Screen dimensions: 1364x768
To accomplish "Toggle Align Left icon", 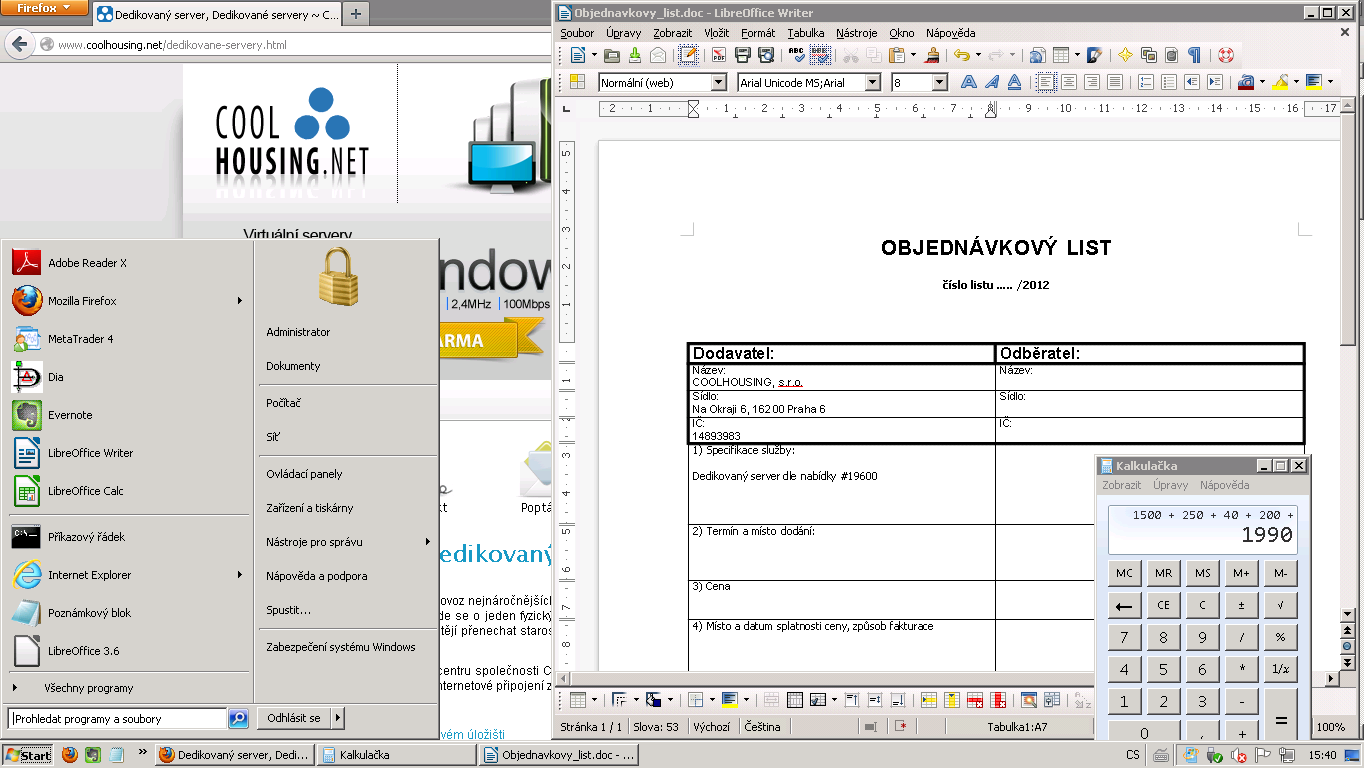I will 1046,82.
